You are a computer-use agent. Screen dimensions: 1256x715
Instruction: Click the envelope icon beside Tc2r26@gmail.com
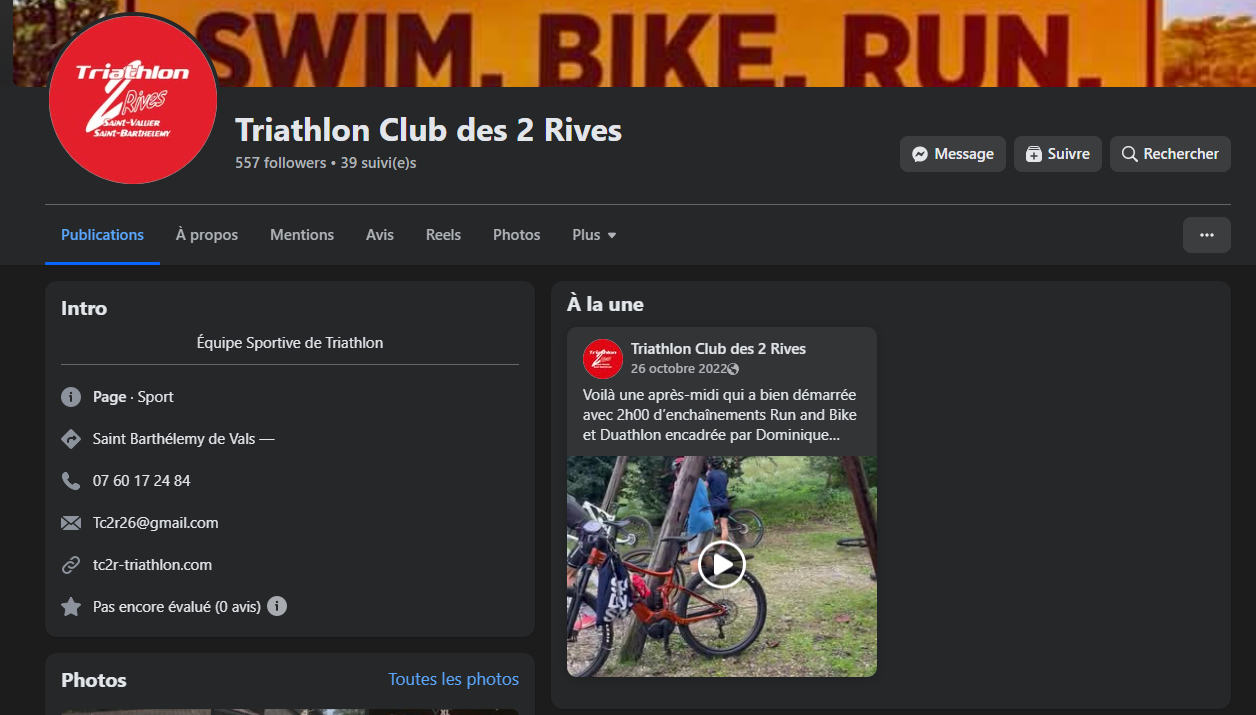pos(71,523)
